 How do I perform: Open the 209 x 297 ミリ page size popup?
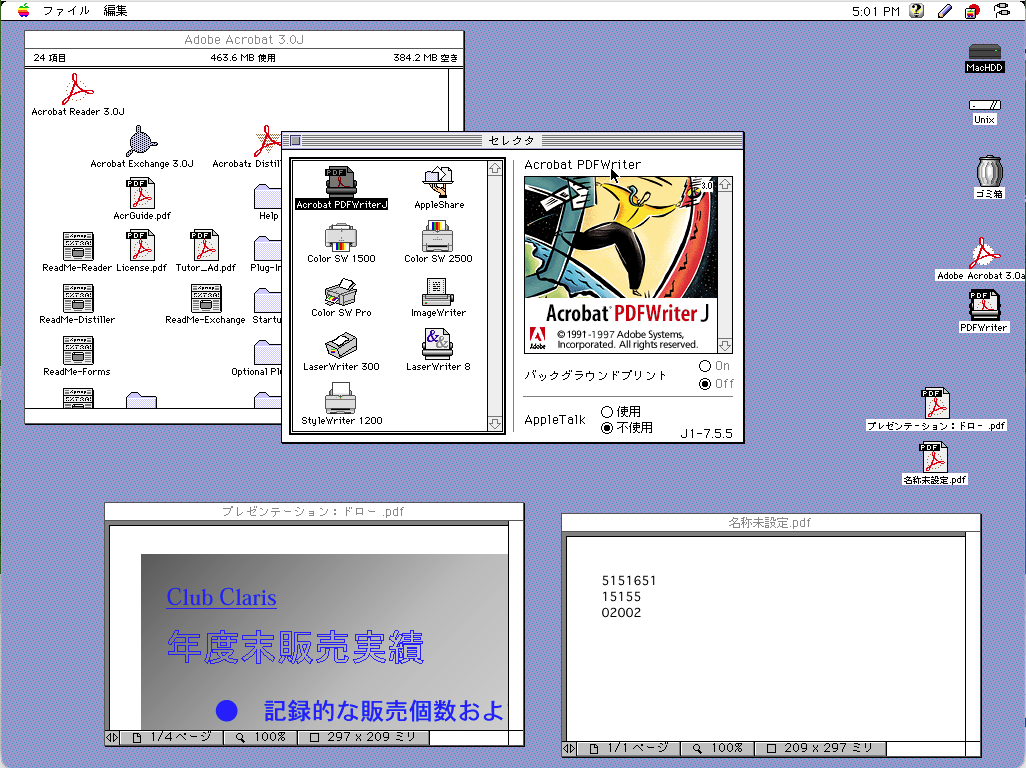coord(821,748)
